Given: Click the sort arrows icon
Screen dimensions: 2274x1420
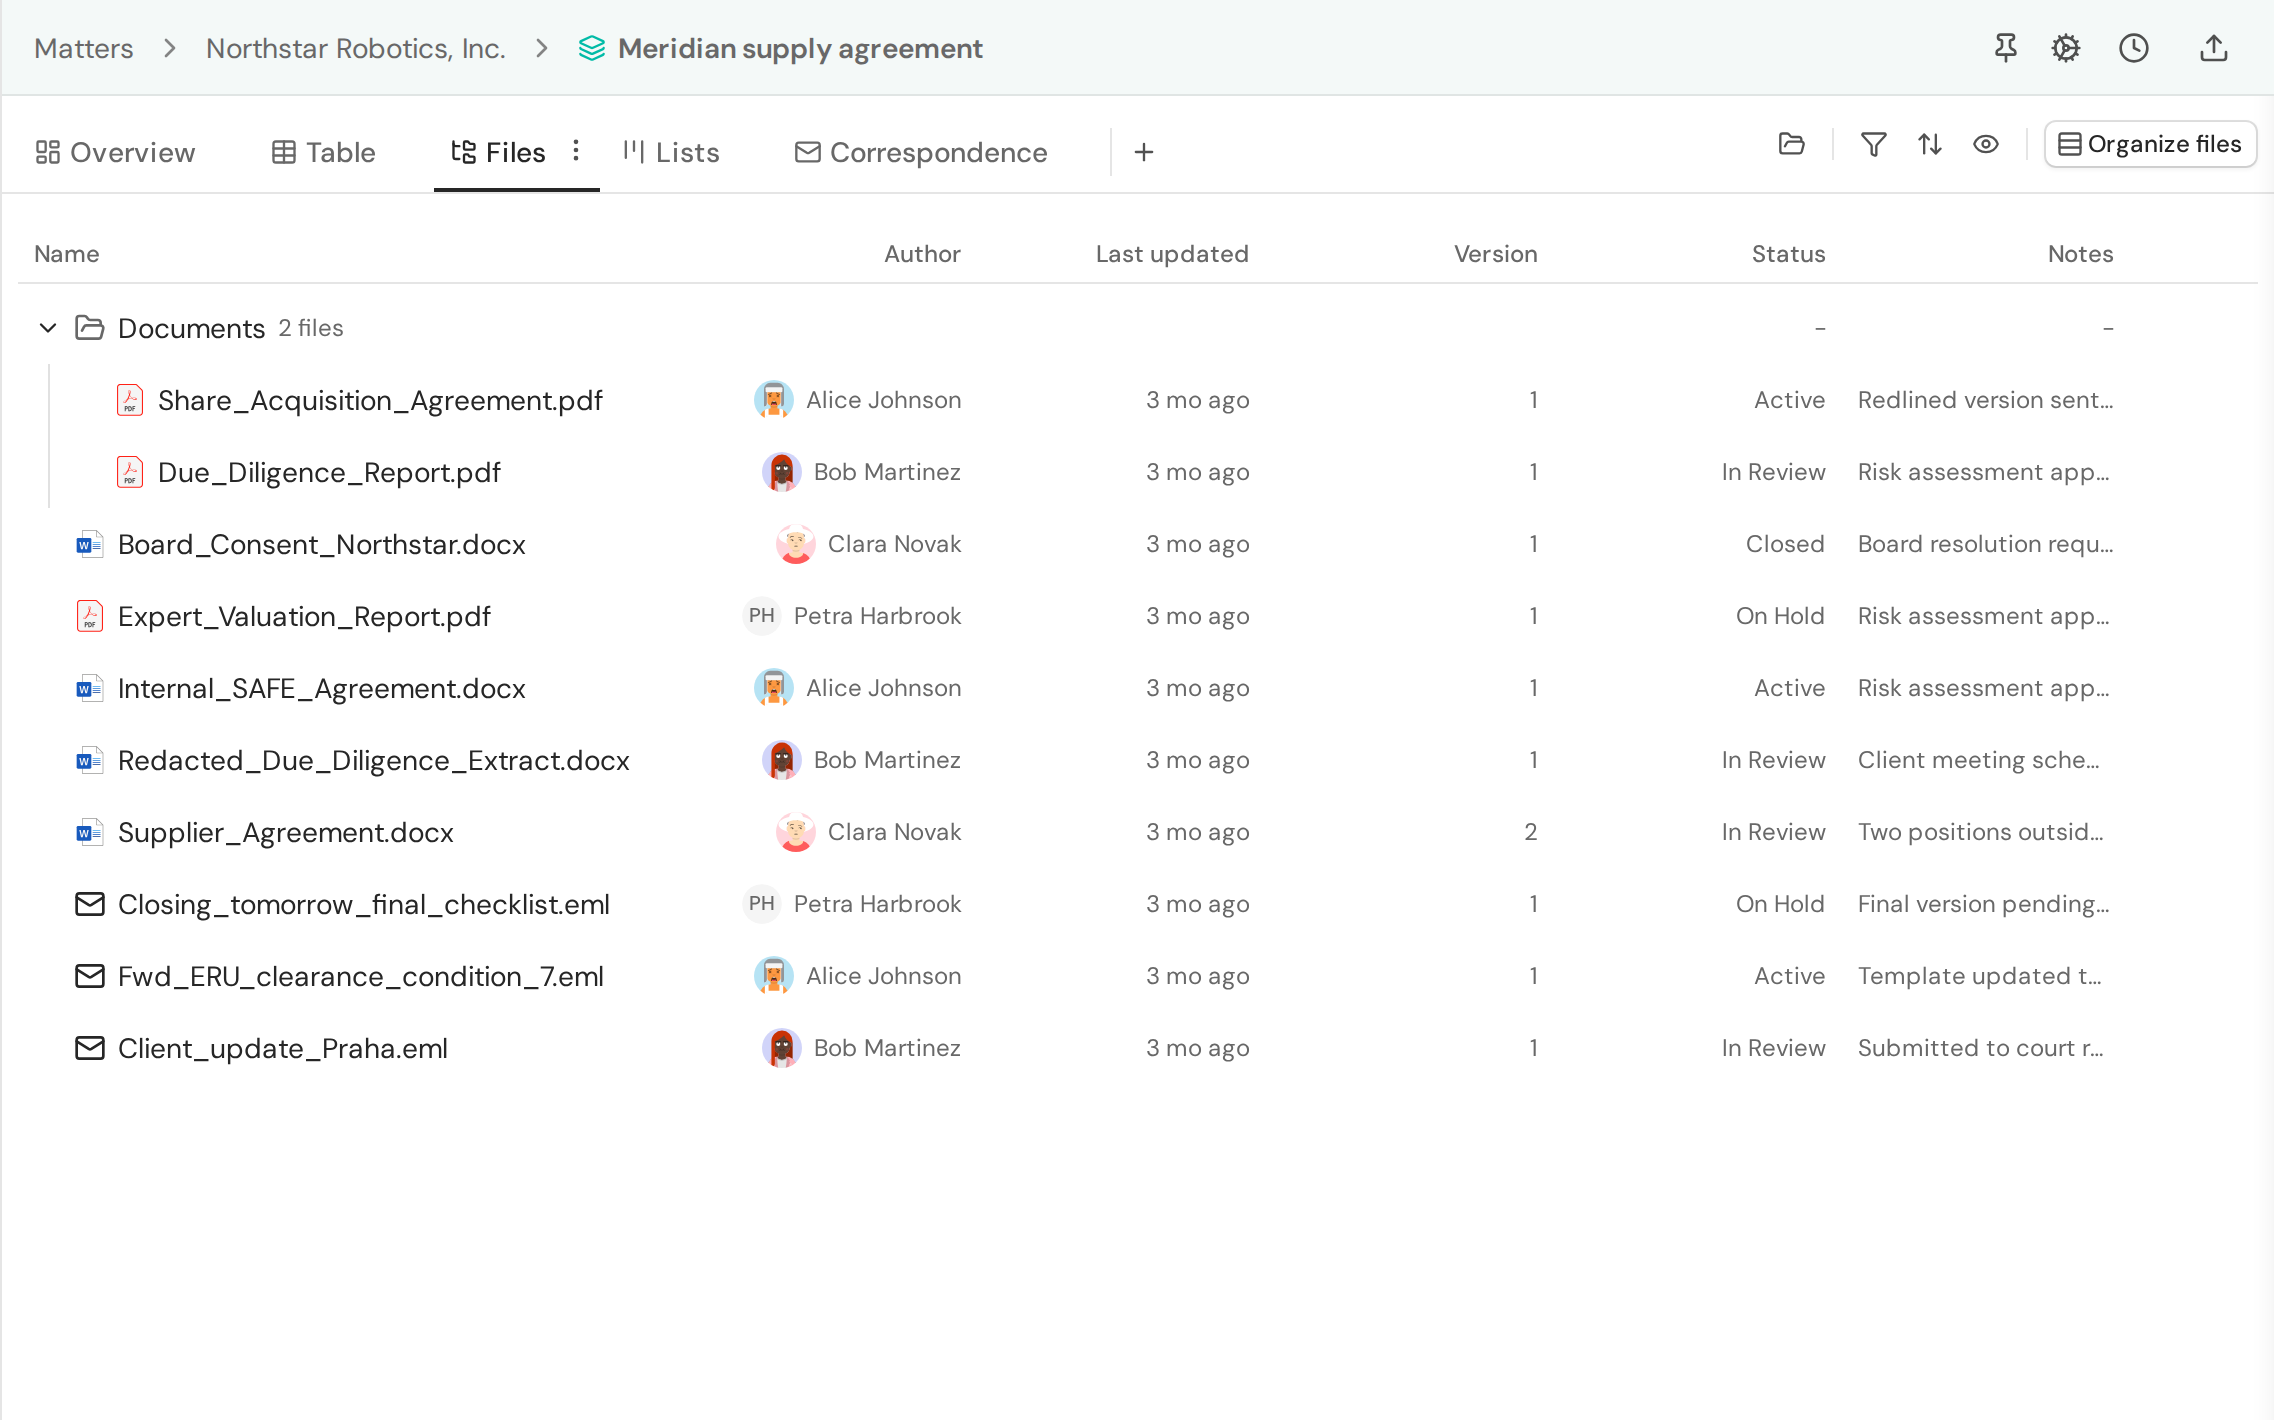Looking at the screenshot, I should point(1930,144).
